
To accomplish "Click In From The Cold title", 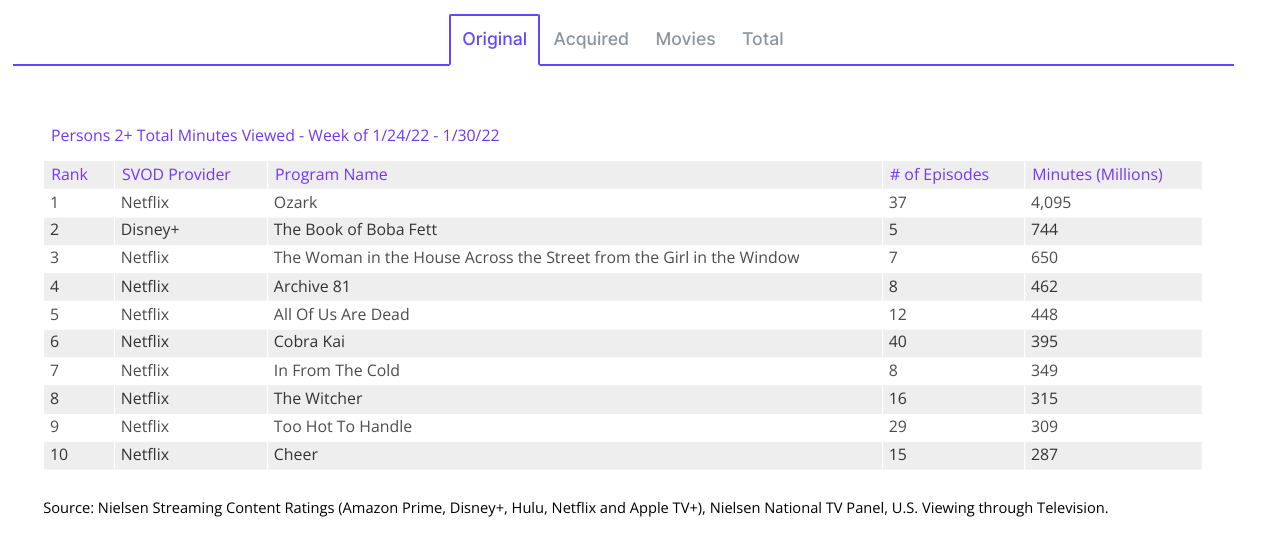I will pos(336,370).
